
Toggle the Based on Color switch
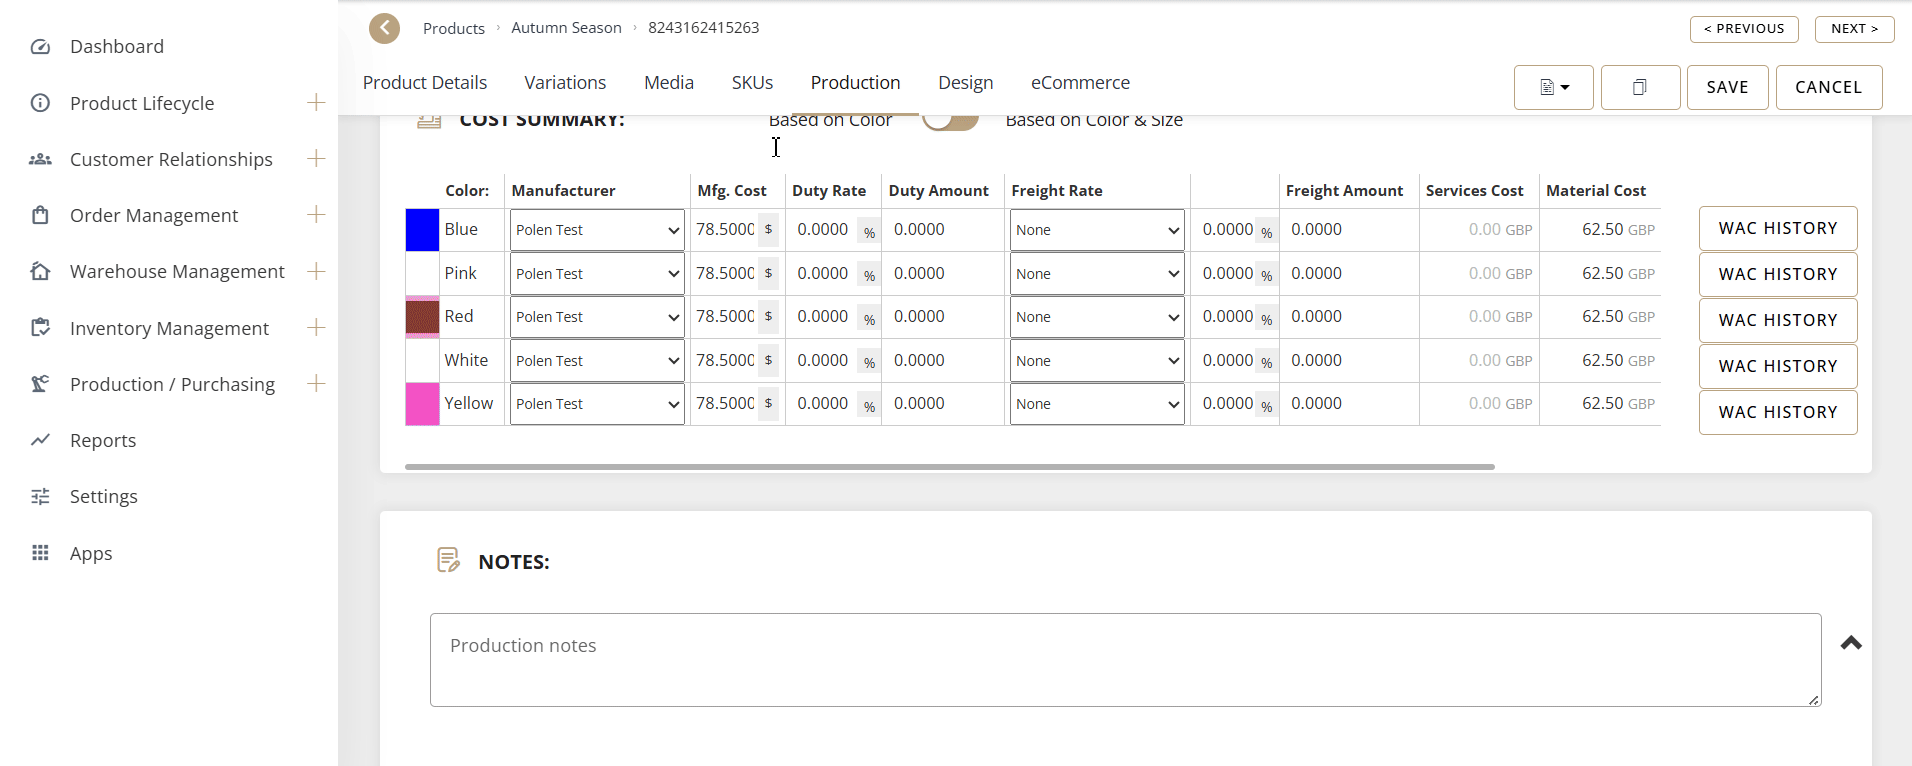pyautogui.click(x=949, y=120)
